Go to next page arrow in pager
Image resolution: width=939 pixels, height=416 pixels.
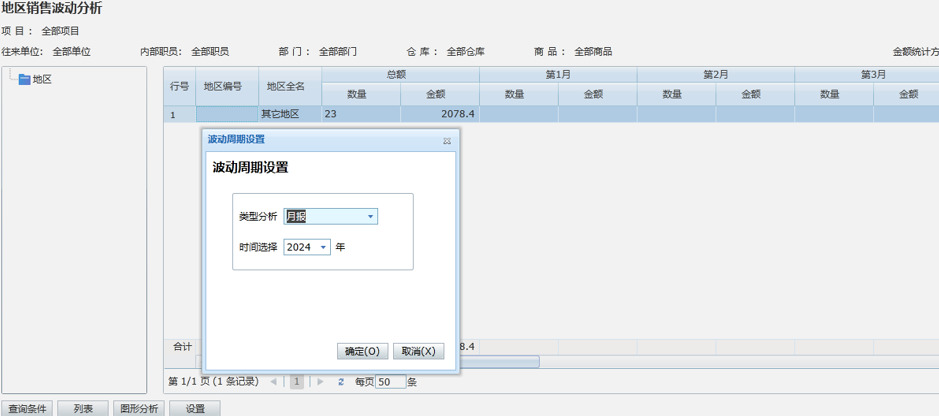click(320, 381)
